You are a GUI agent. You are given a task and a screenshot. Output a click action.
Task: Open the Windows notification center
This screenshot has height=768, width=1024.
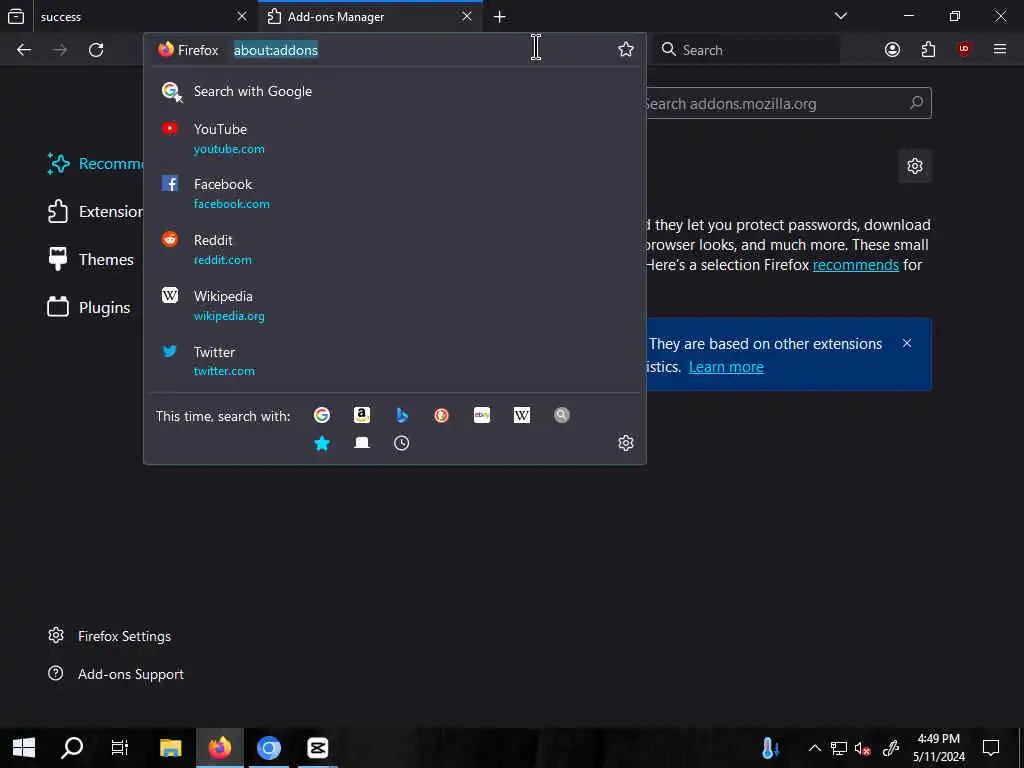[991, 748]
